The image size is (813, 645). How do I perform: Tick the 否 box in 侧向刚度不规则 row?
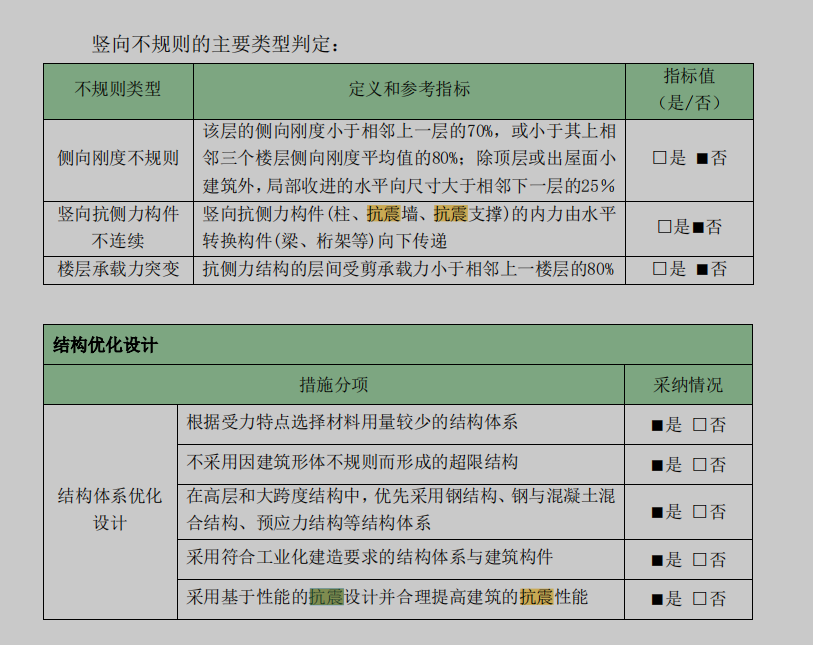[702, 158]
